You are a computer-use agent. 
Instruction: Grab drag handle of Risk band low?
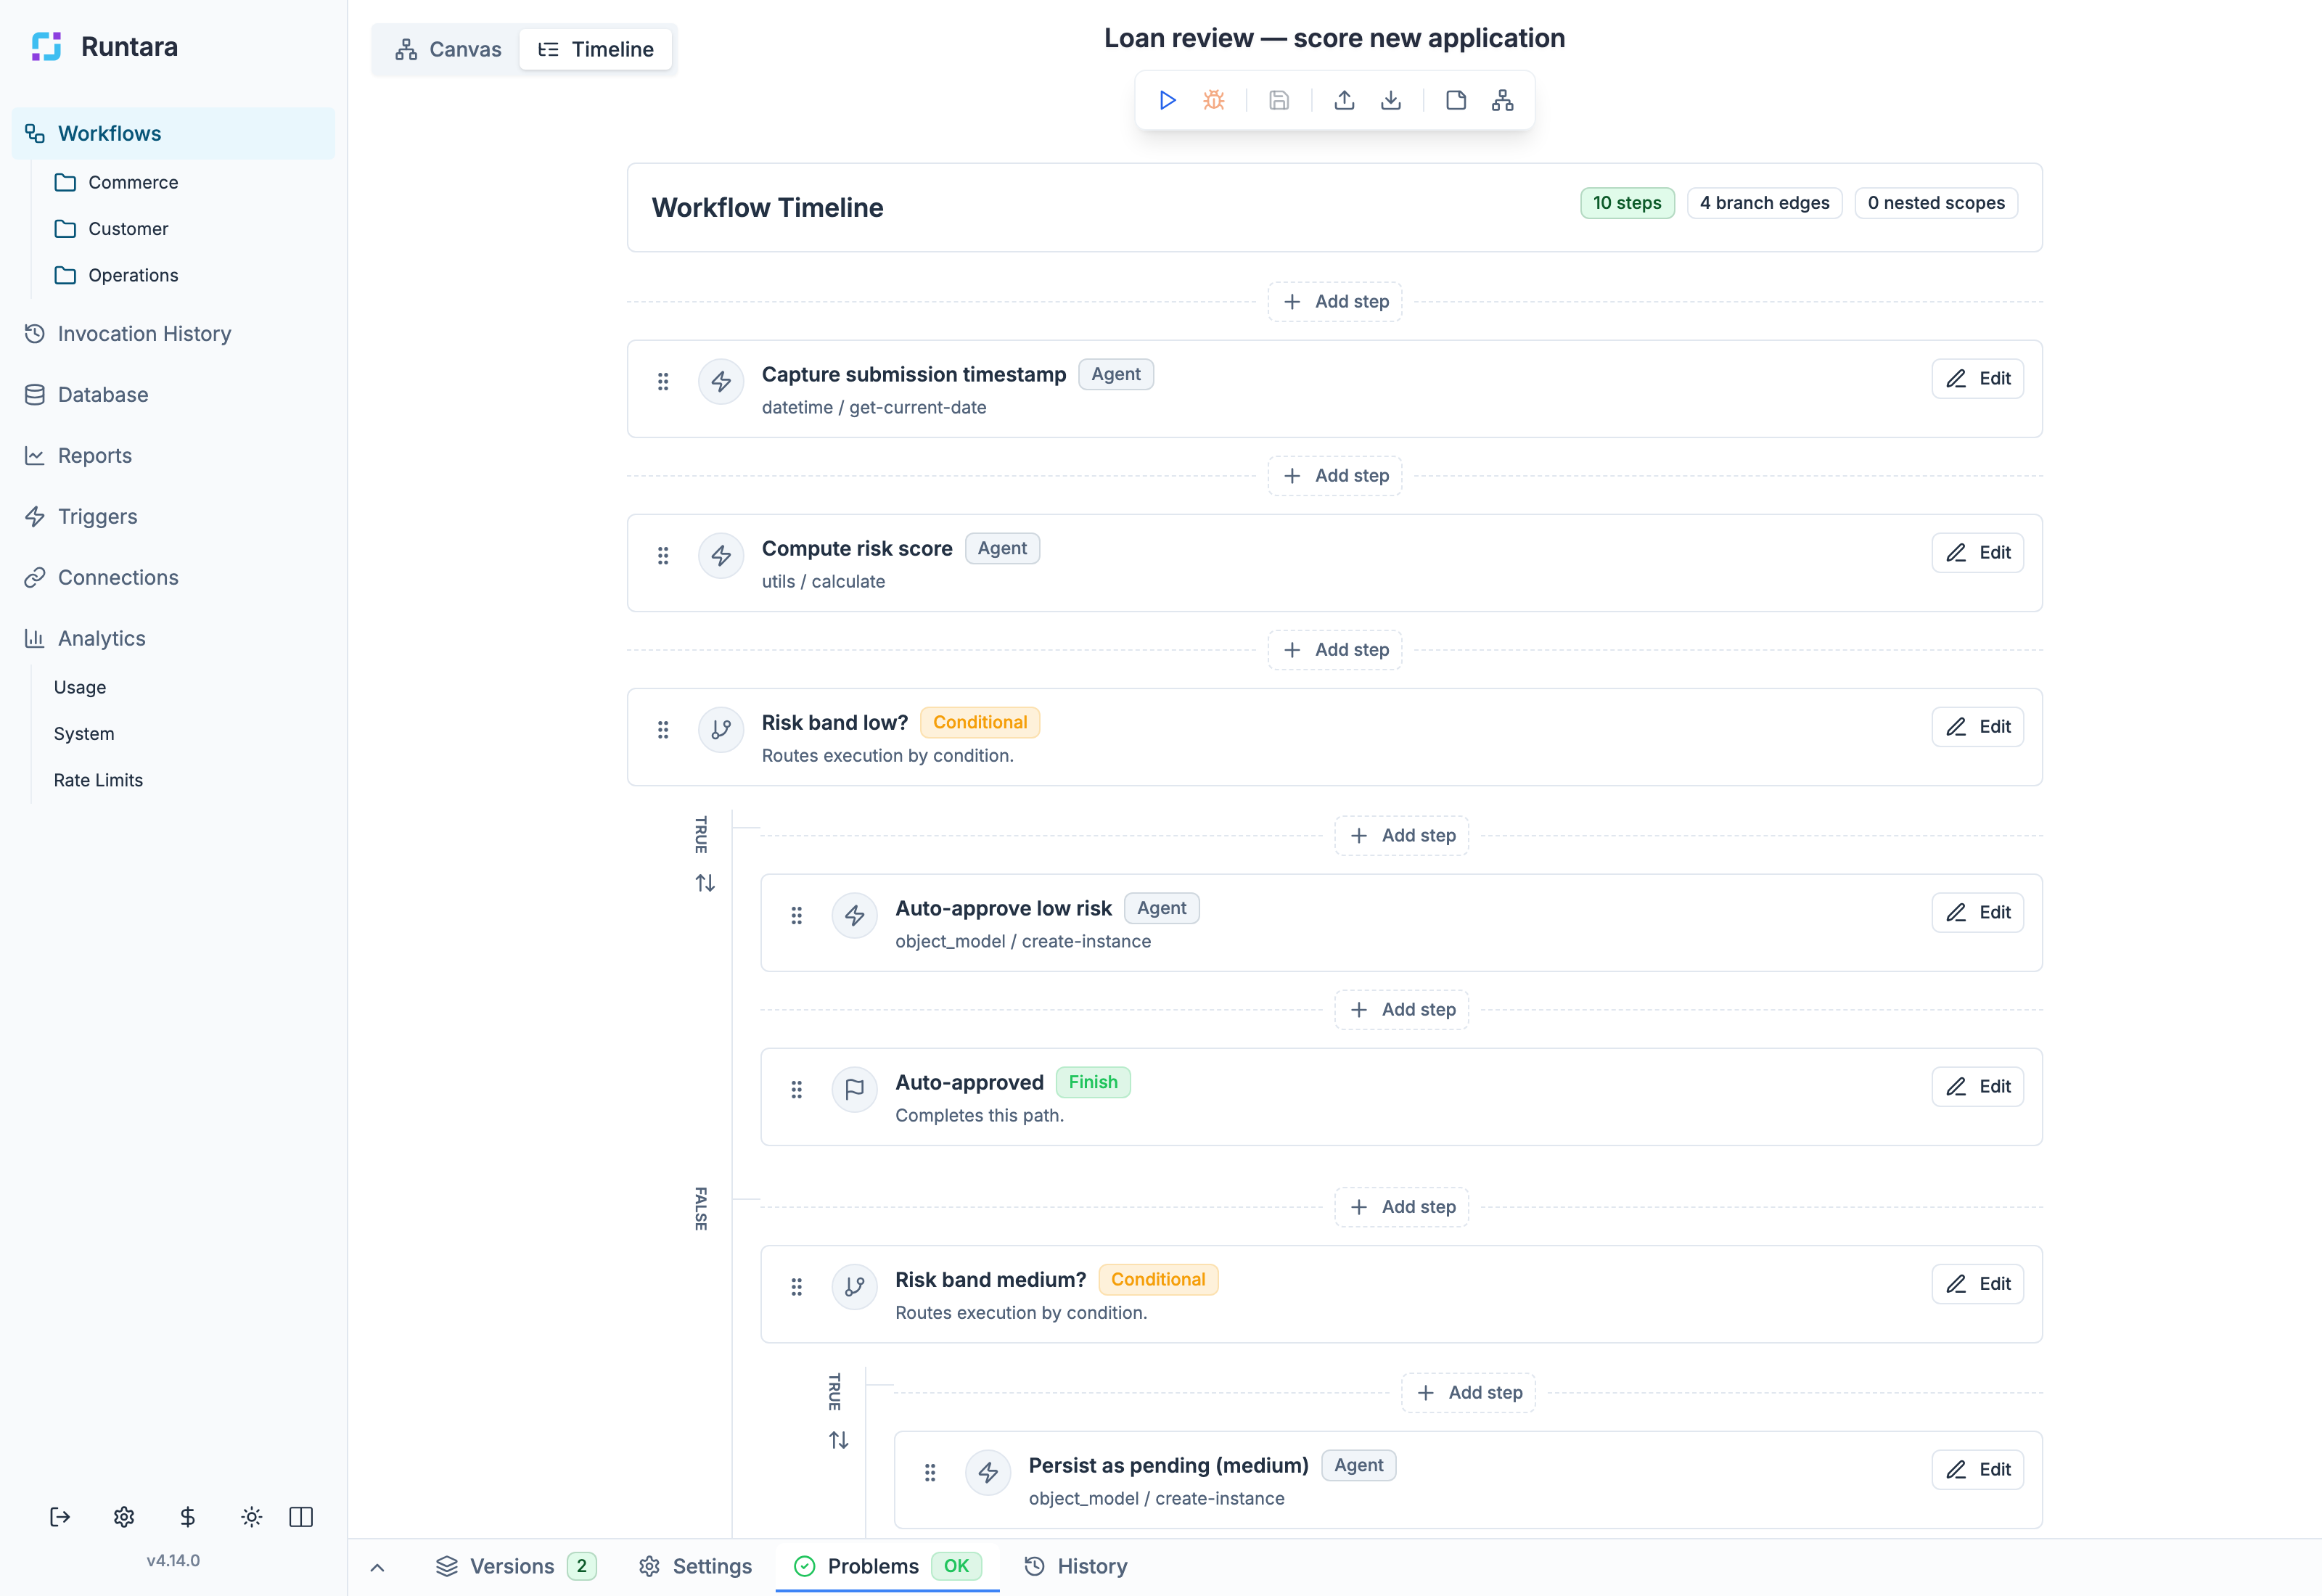tap(663, 729)
